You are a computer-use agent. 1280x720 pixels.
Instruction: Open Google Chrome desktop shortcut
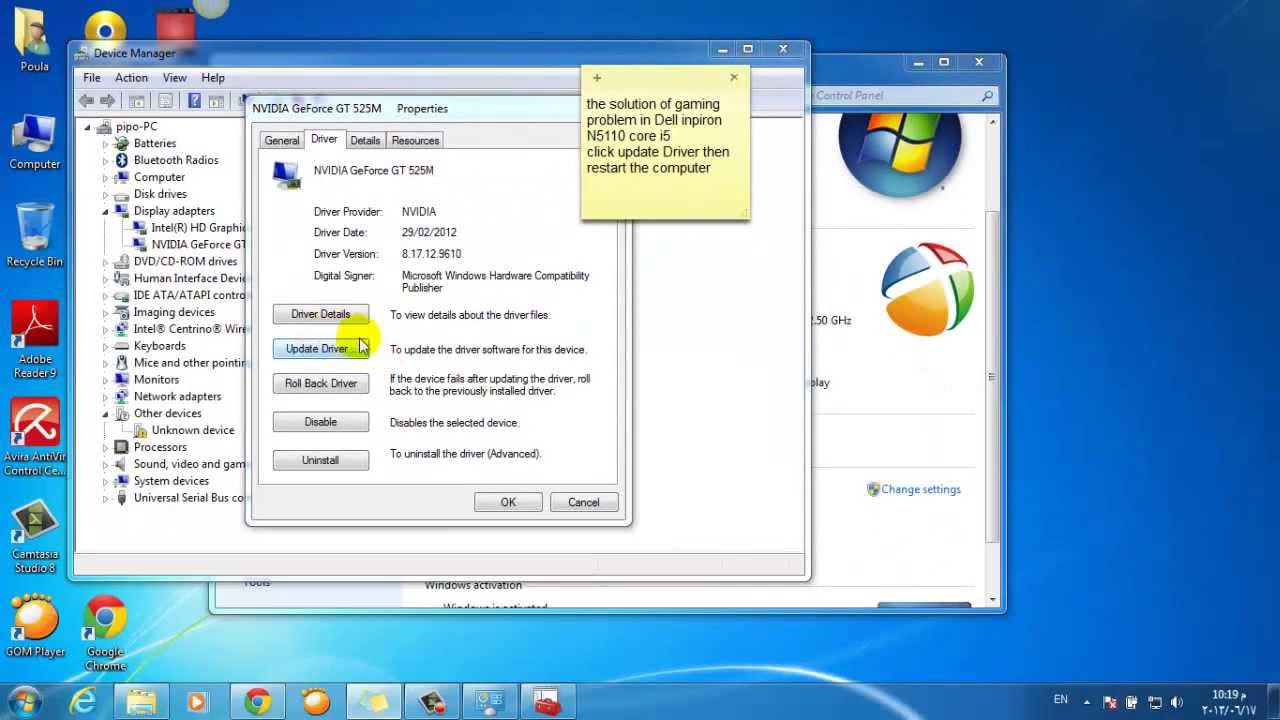pyautogui.click(x=105, y=634)
